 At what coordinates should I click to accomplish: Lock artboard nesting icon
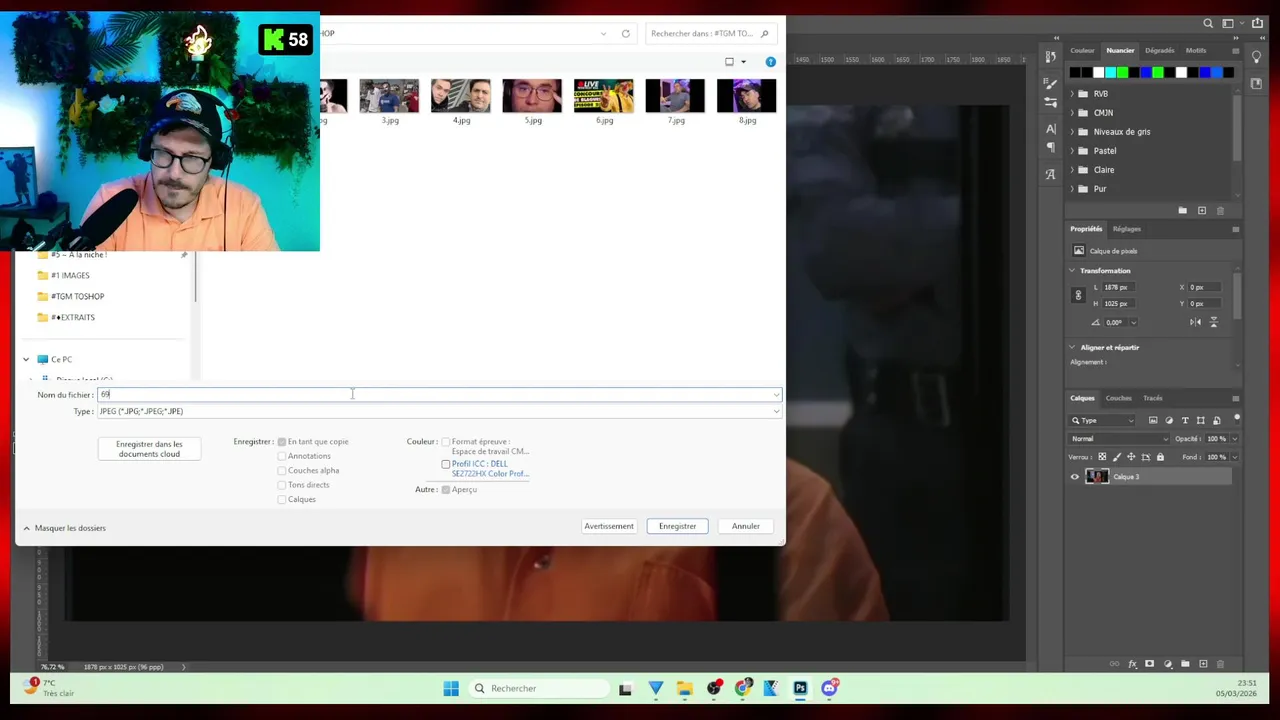tap(1146, 457)
